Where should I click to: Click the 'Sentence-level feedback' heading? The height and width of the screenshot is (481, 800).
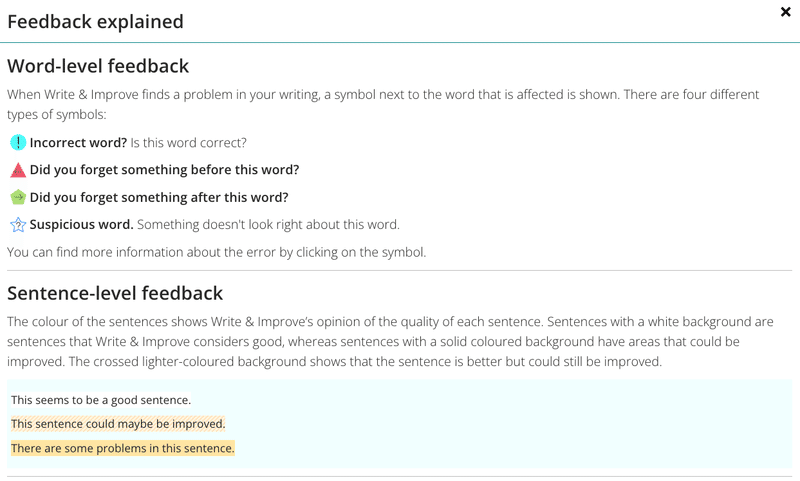[115, 293]
